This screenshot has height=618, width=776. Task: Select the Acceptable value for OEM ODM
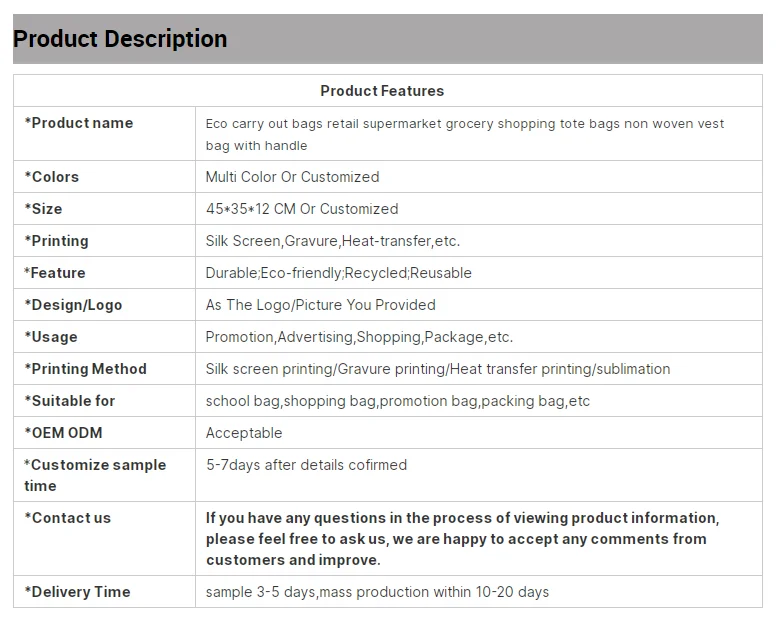pos(243,433)
